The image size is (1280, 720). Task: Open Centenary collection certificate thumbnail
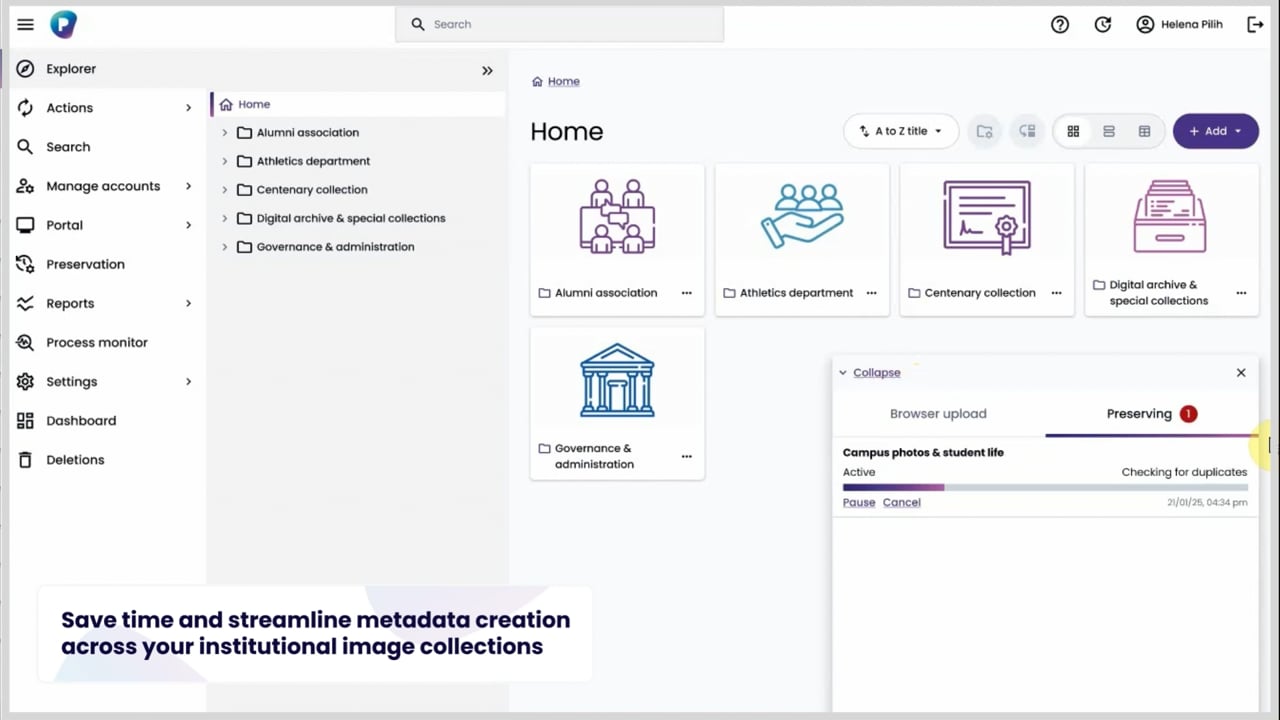pyautogui.click(x=987, y=216)
